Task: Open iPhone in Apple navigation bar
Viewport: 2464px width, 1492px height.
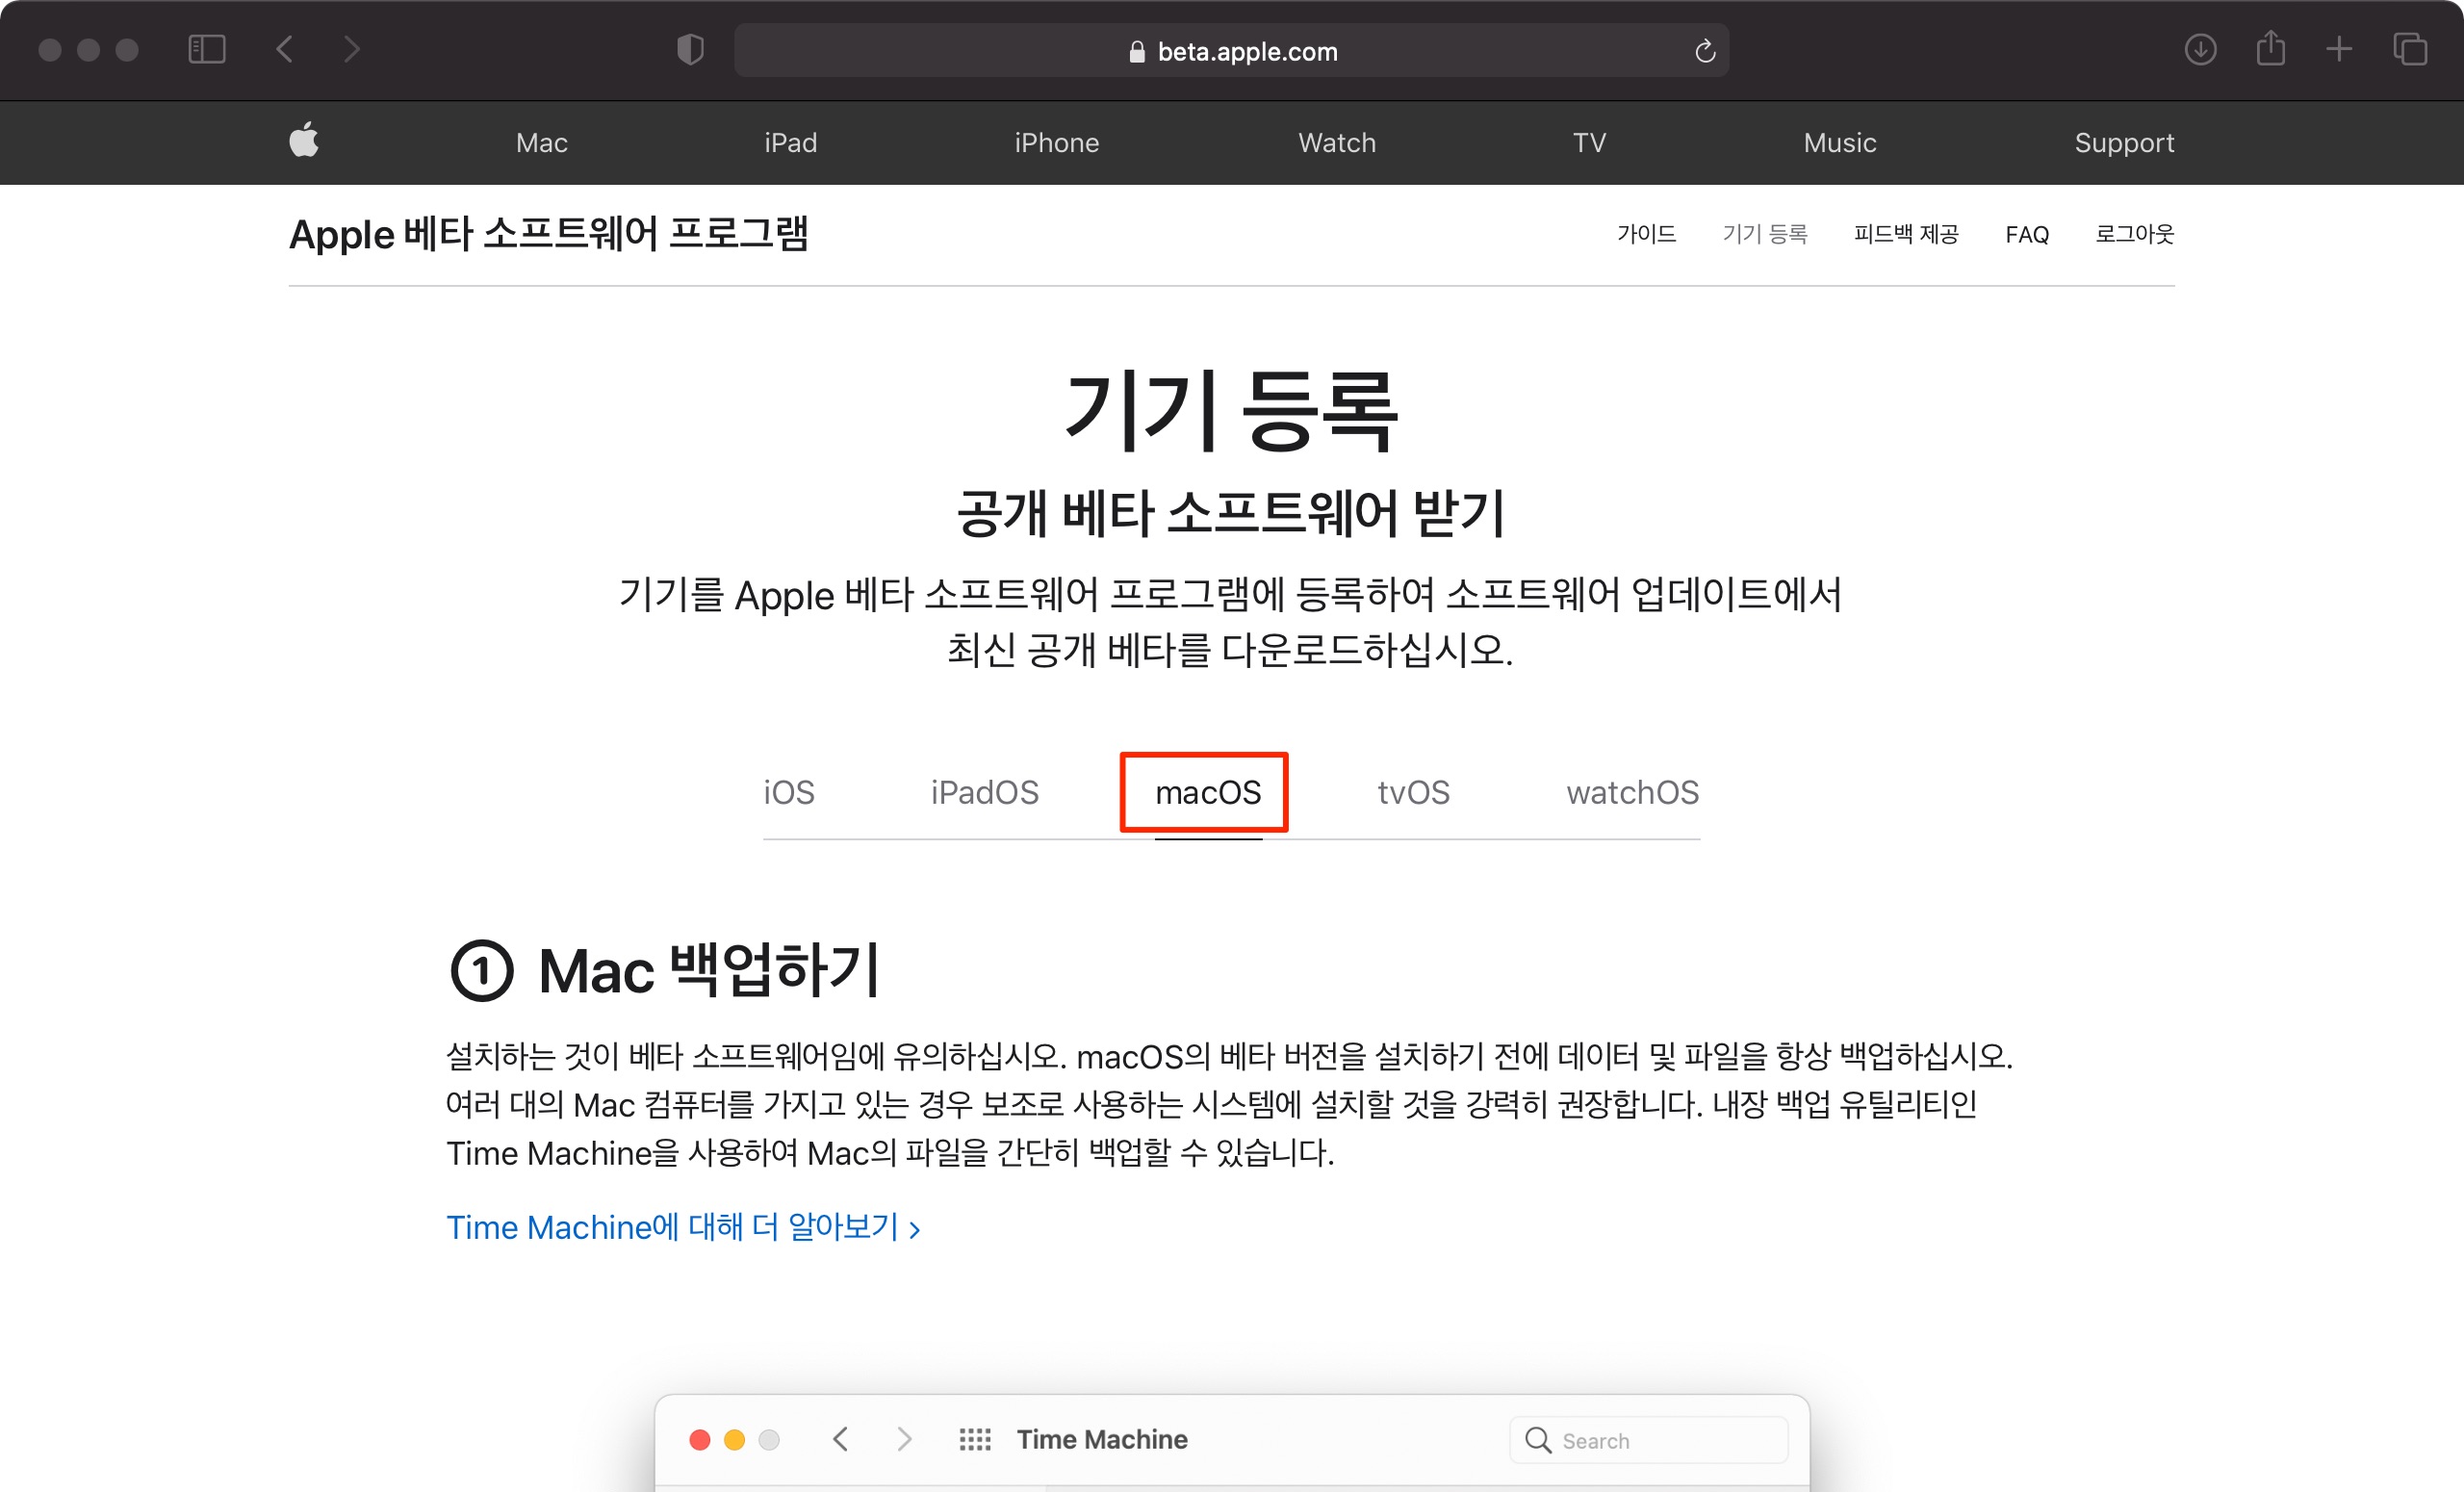Action: coord(1056,143)
